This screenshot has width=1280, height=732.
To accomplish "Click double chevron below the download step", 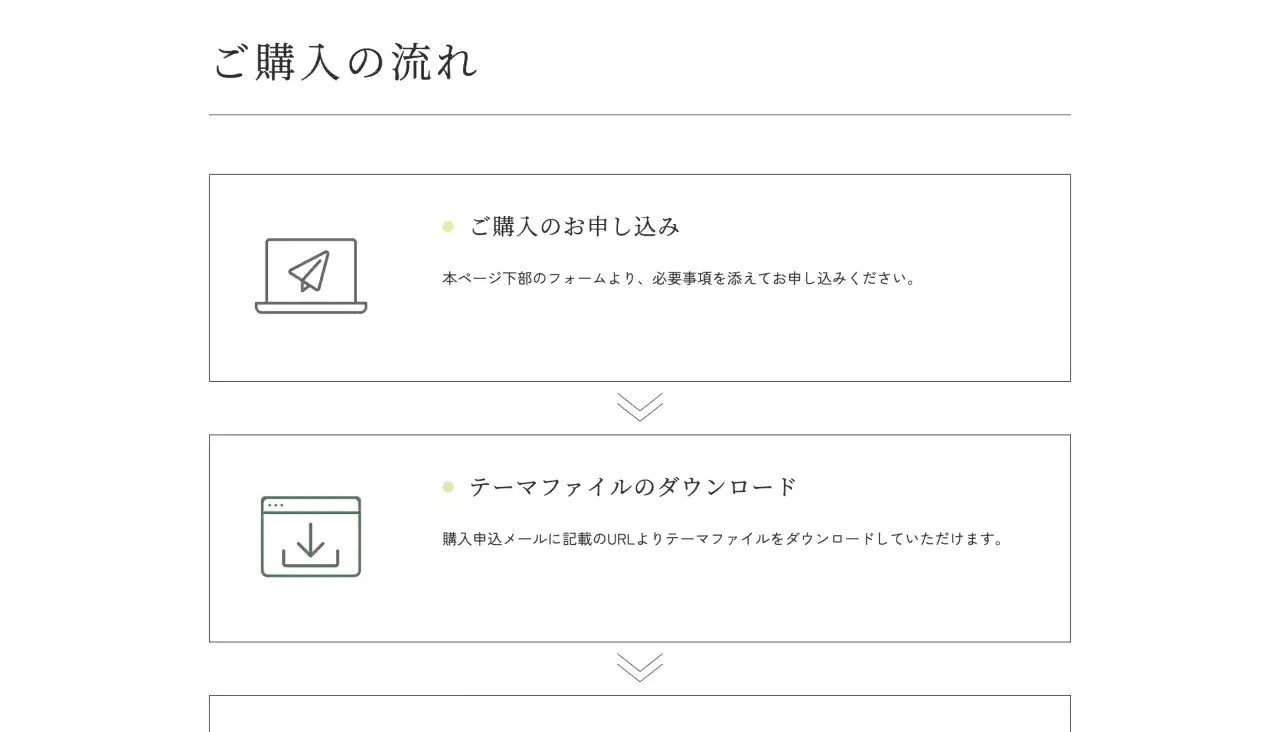I will (x=640, y=668).
